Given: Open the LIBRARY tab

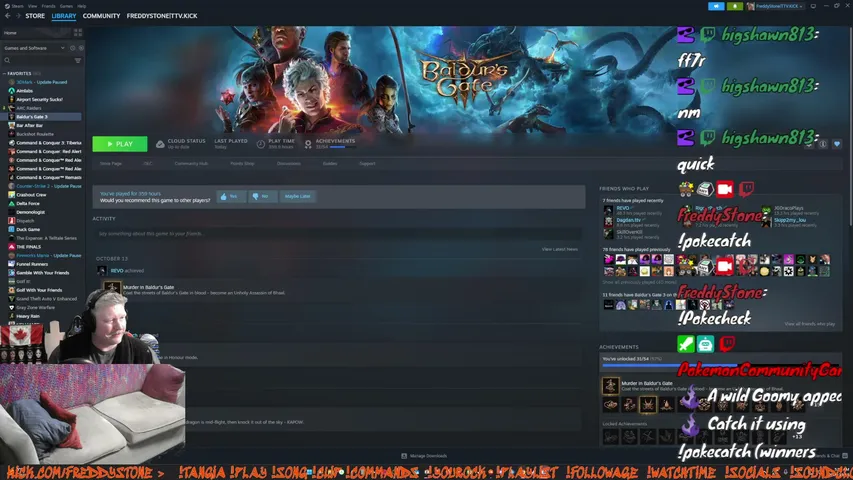Looking at the screenshot, I should [64, 16].
